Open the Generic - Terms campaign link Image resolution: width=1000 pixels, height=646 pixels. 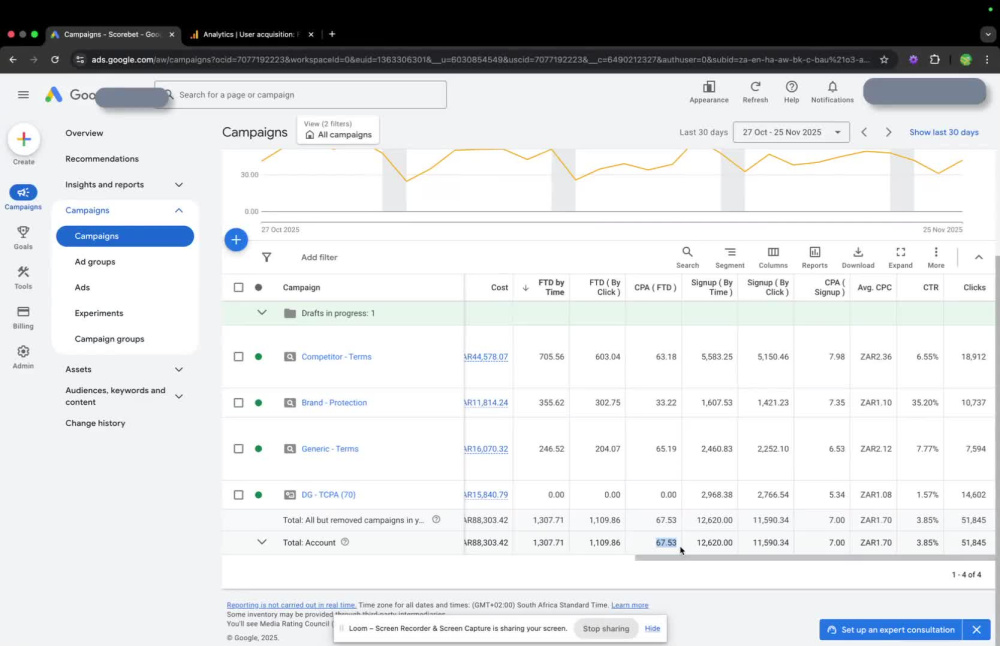(x=330, y=448)
